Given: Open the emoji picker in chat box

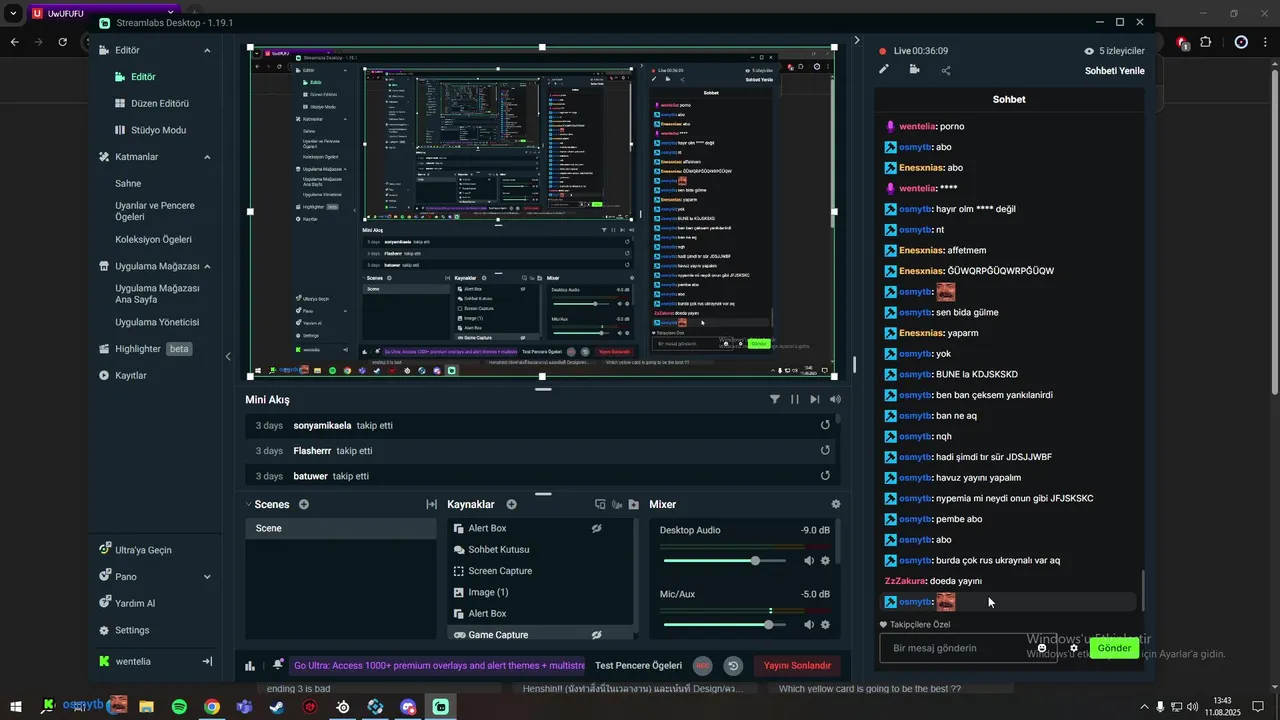Looking at the screenshot, I should point(1042,648).
